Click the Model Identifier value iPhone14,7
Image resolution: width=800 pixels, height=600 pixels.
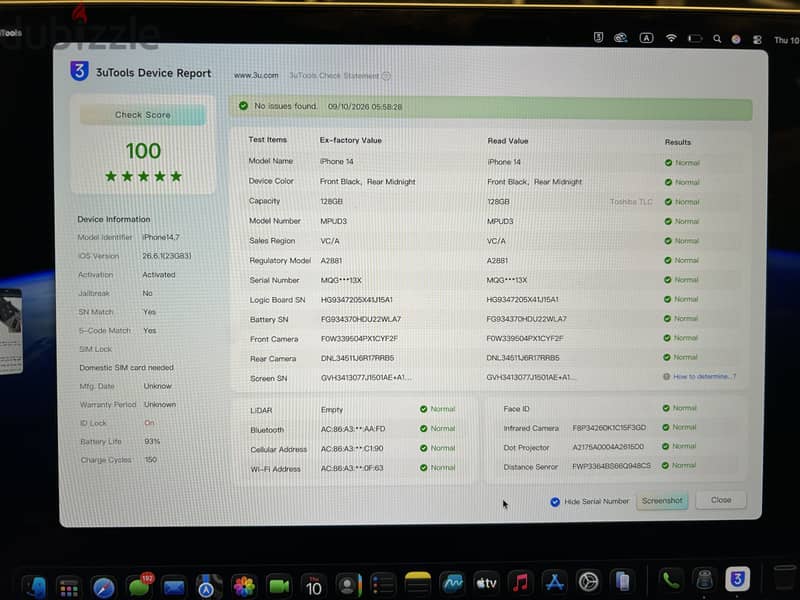pos(161,237)
